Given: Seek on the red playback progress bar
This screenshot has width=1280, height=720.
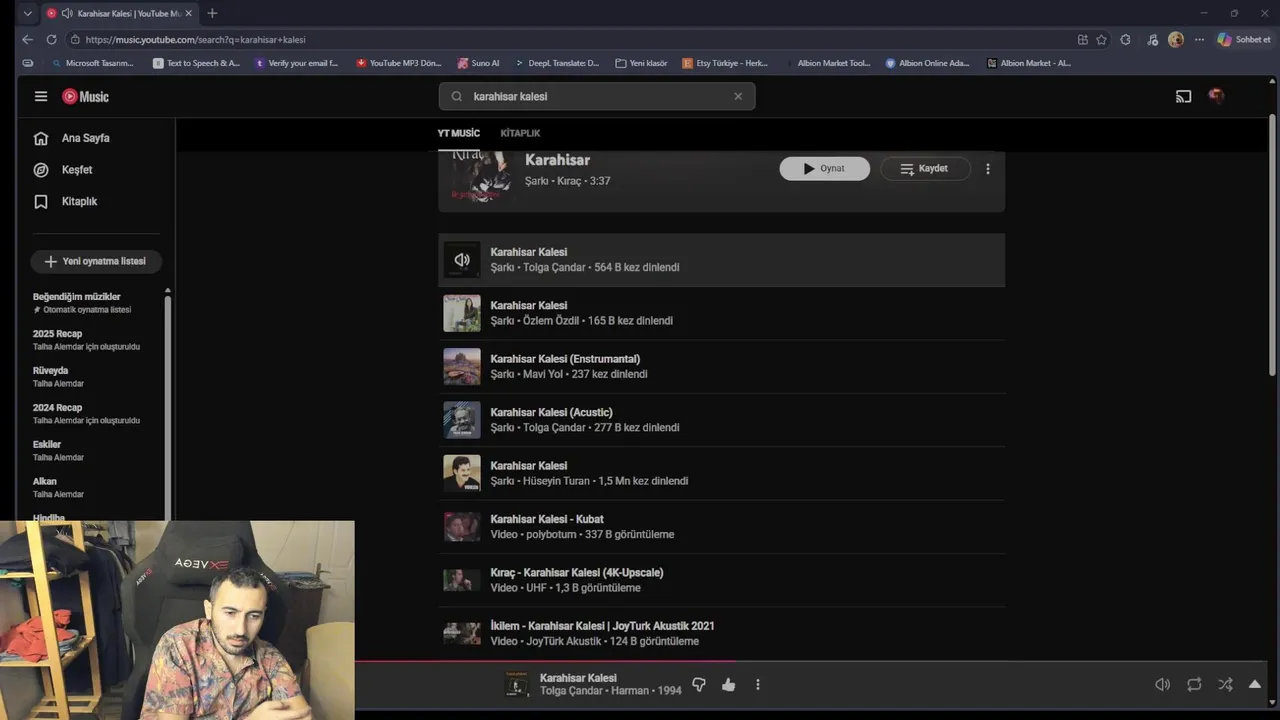Looking at the screenshot, I should (545, 661).
